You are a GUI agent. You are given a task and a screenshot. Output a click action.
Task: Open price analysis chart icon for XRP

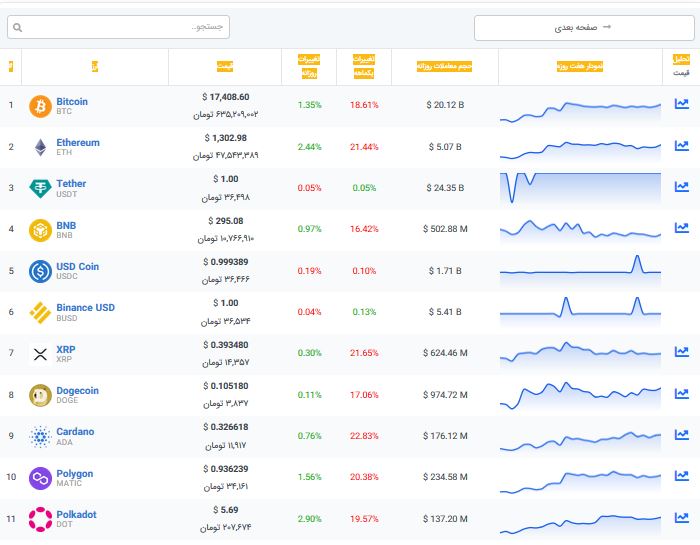pos(681,352)
